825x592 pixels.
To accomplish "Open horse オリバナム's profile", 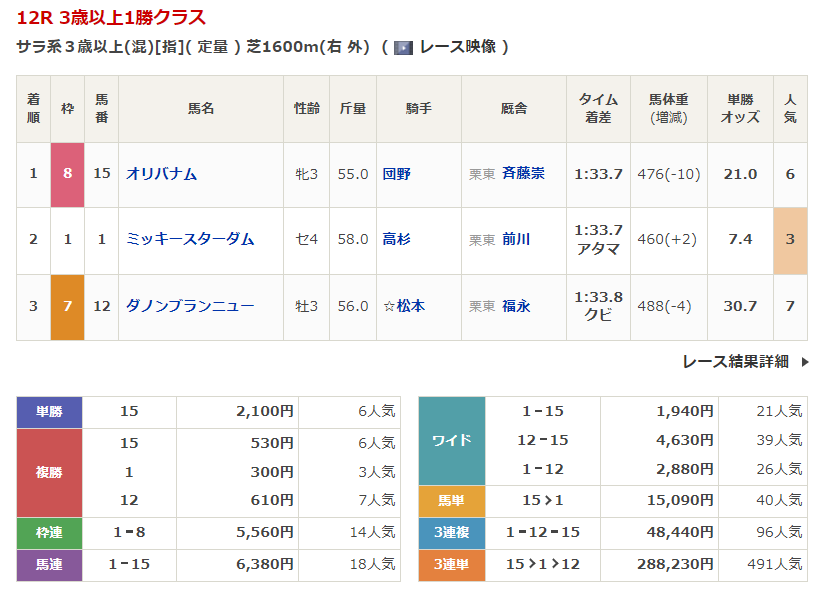I will click(161, 174).
